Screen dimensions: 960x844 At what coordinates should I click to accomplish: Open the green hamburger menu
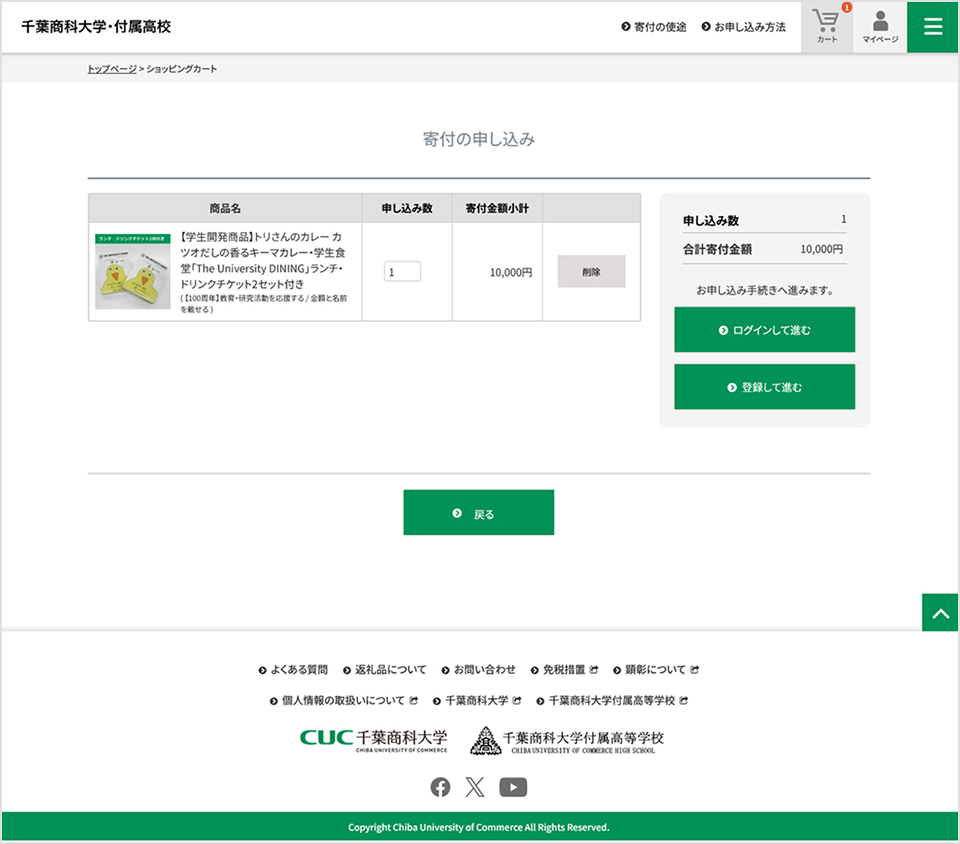coord(933,27)
